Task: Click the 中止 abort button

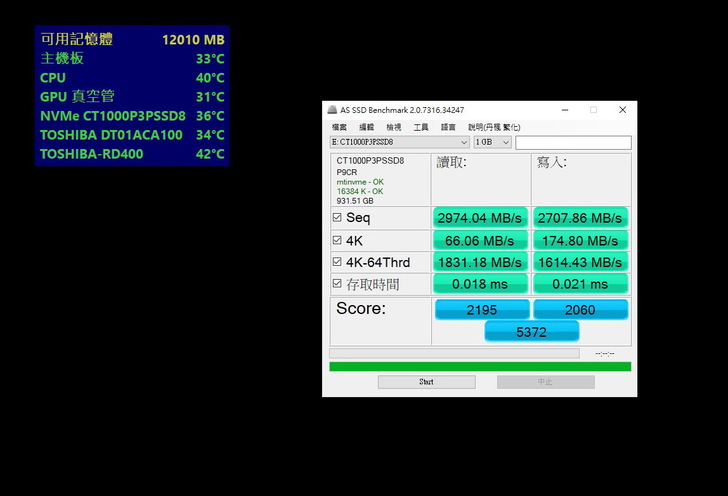Action: (x=545, y=382)
